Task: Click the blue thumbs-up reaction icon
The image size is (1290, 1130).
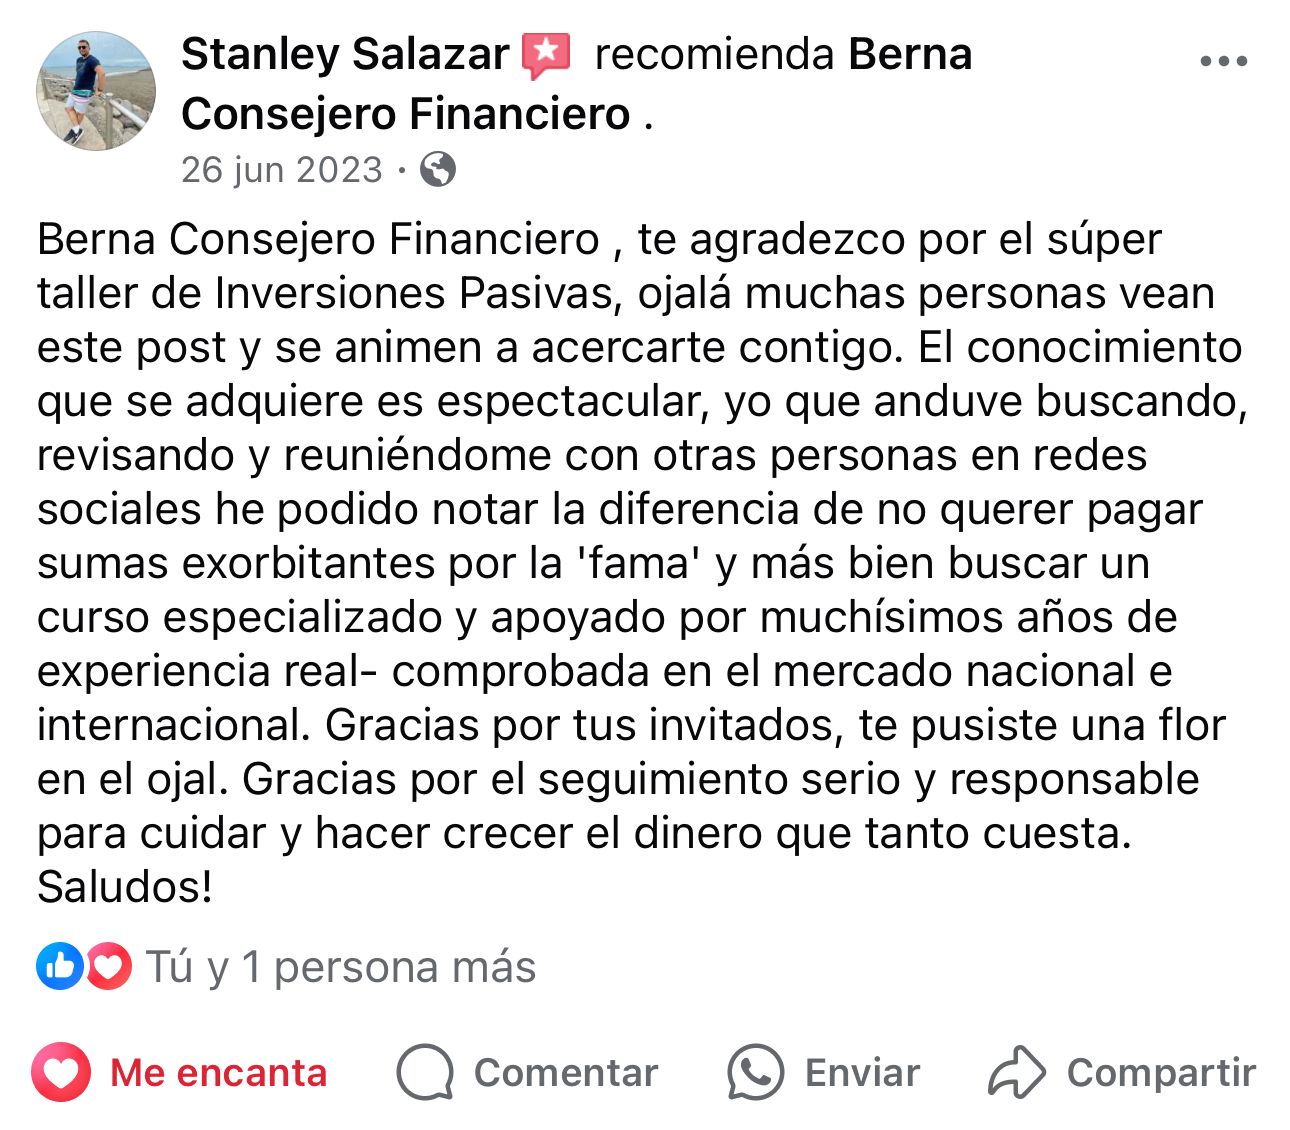Action: click(58, 967)
